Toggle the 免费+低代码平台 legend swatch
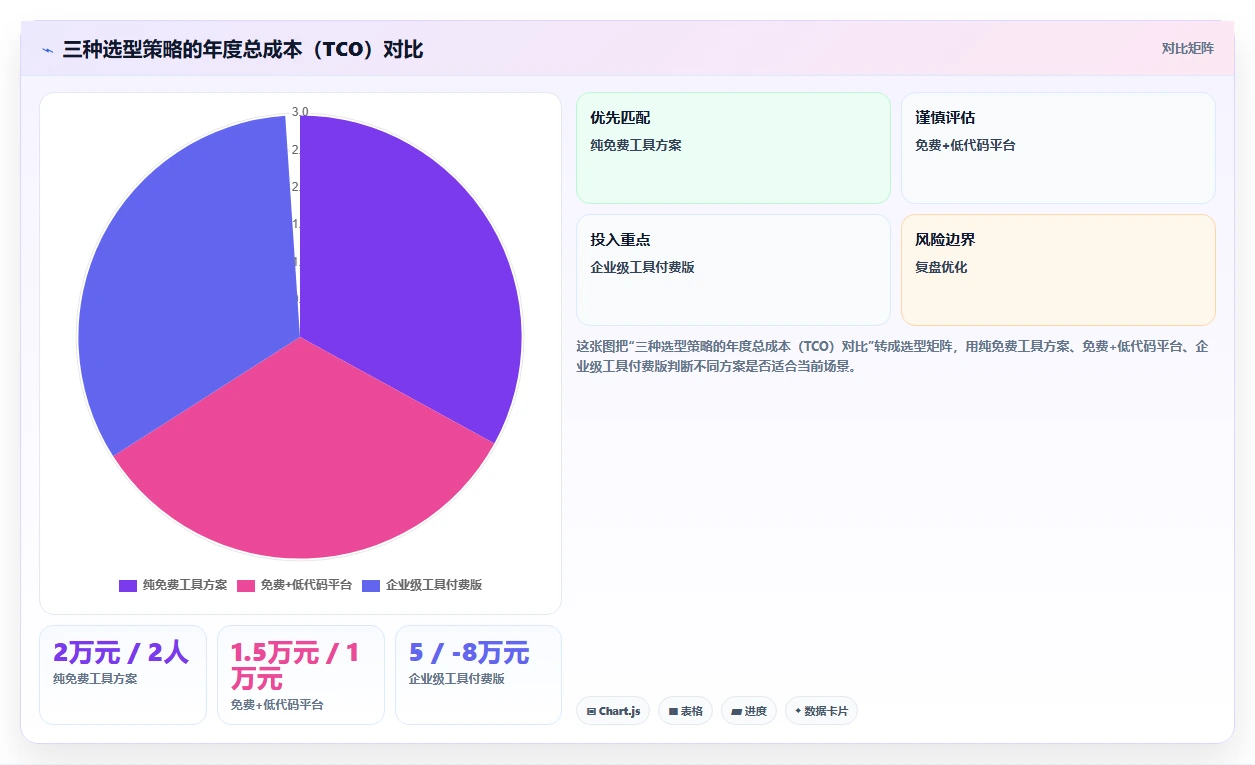Image resolution: width=1255 pixels, height=765 pixels. click(x=246, y=585)
